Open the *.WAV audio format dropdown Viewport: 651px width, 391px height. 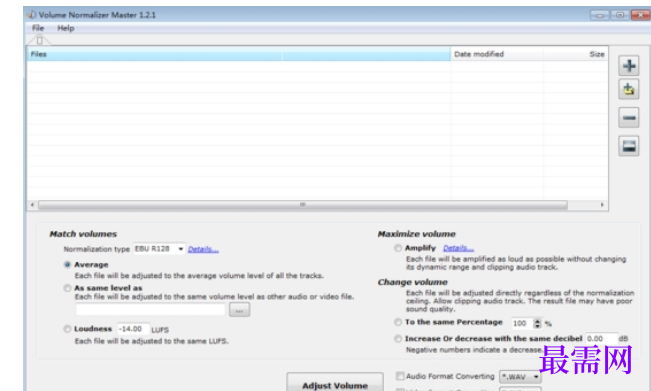[520, 377]
